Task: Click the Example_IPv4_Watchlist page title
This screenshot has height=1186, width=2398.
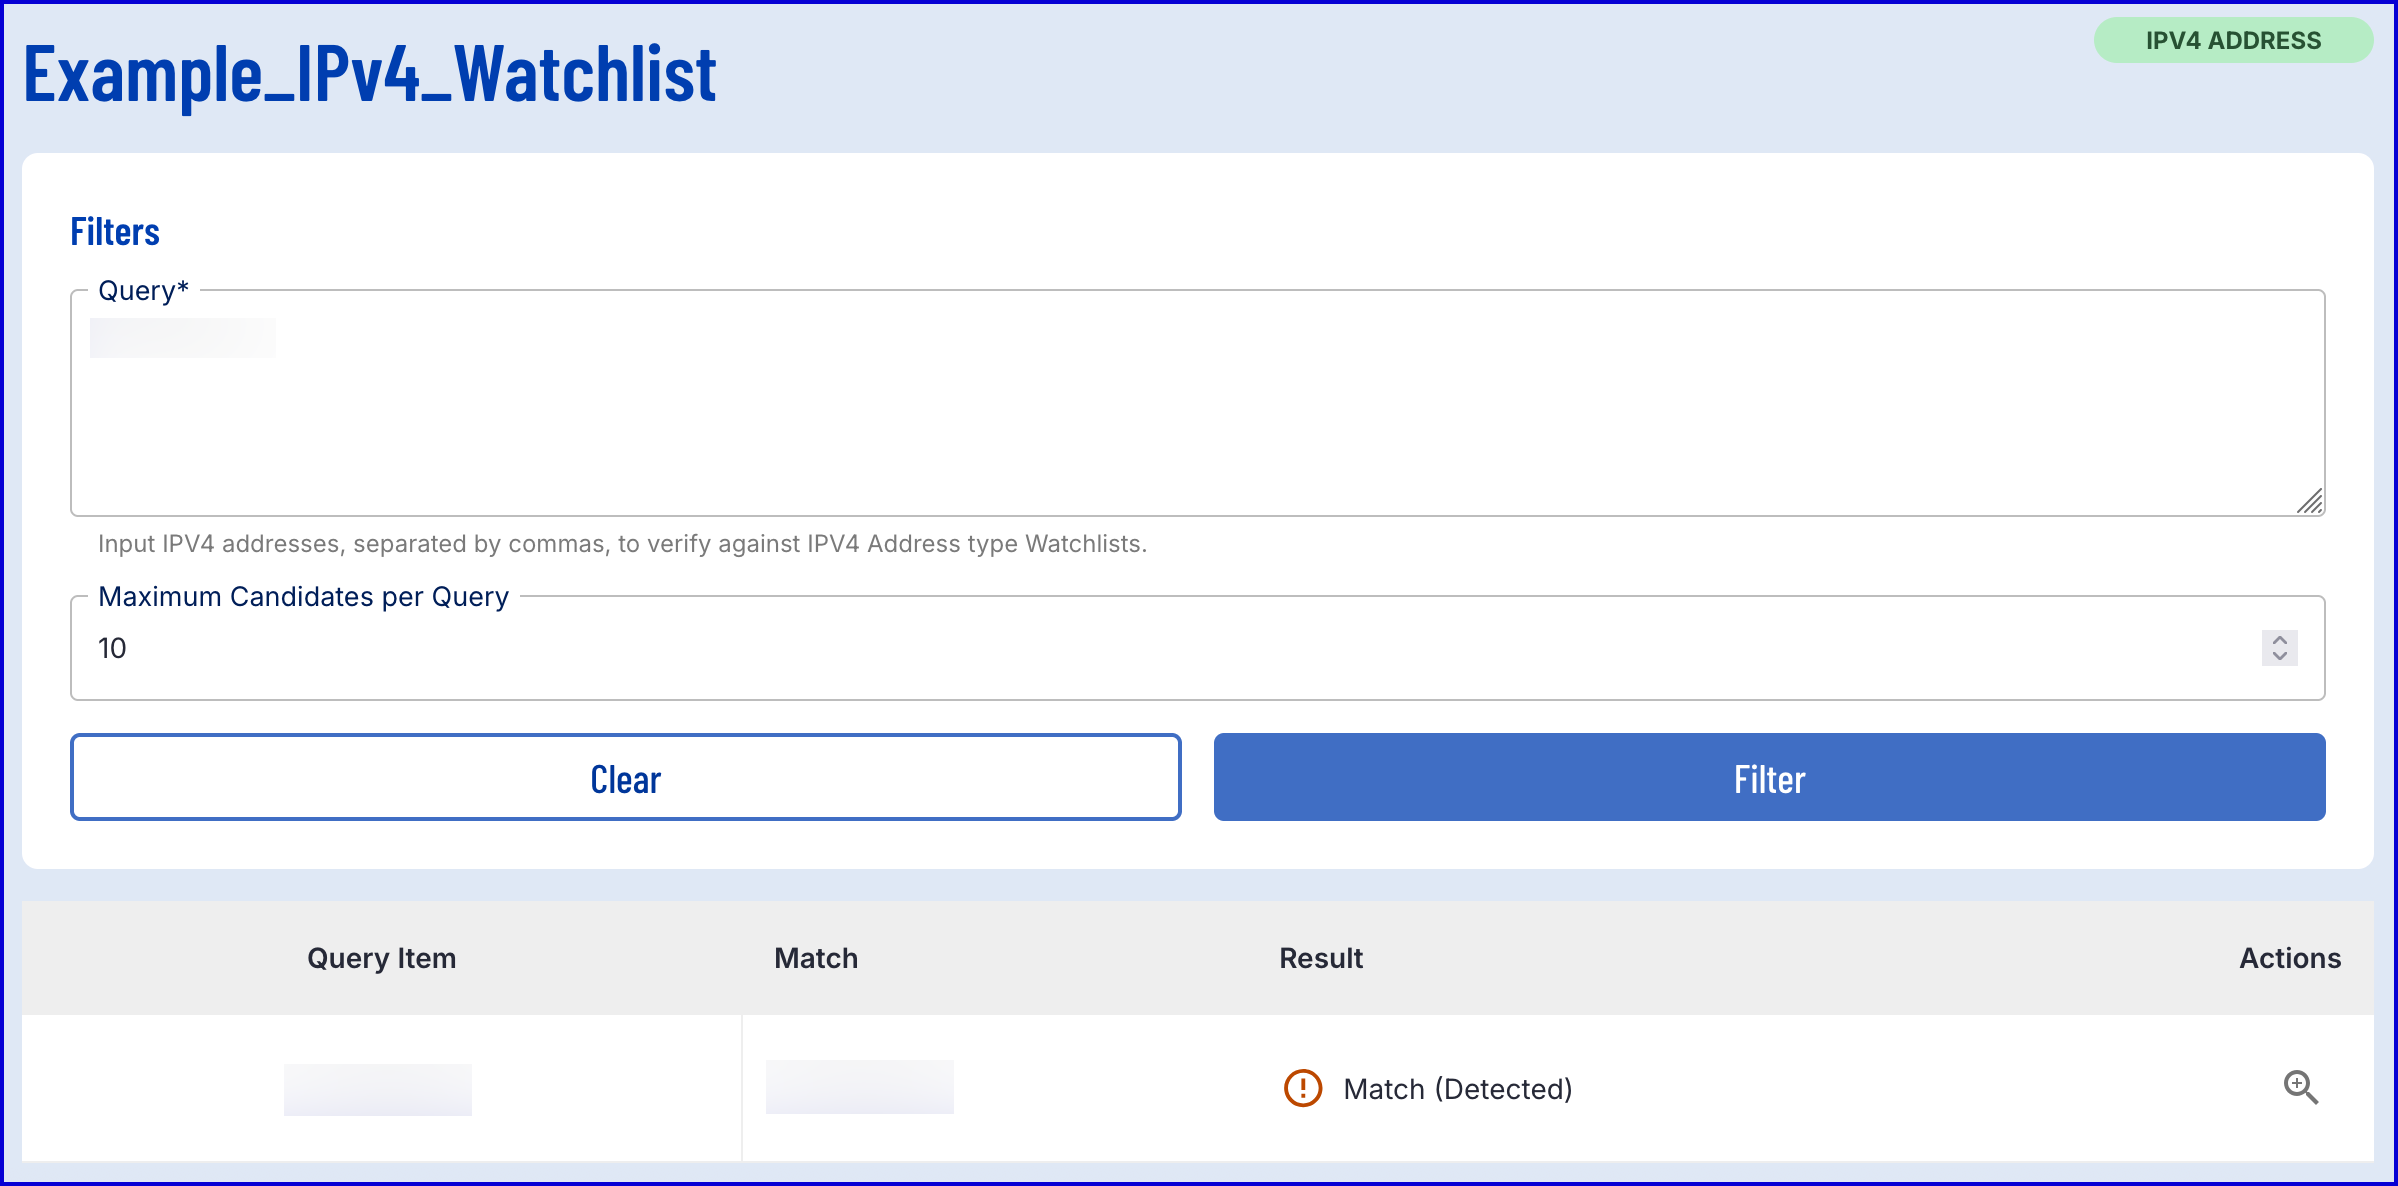Action: coord(370,74)
